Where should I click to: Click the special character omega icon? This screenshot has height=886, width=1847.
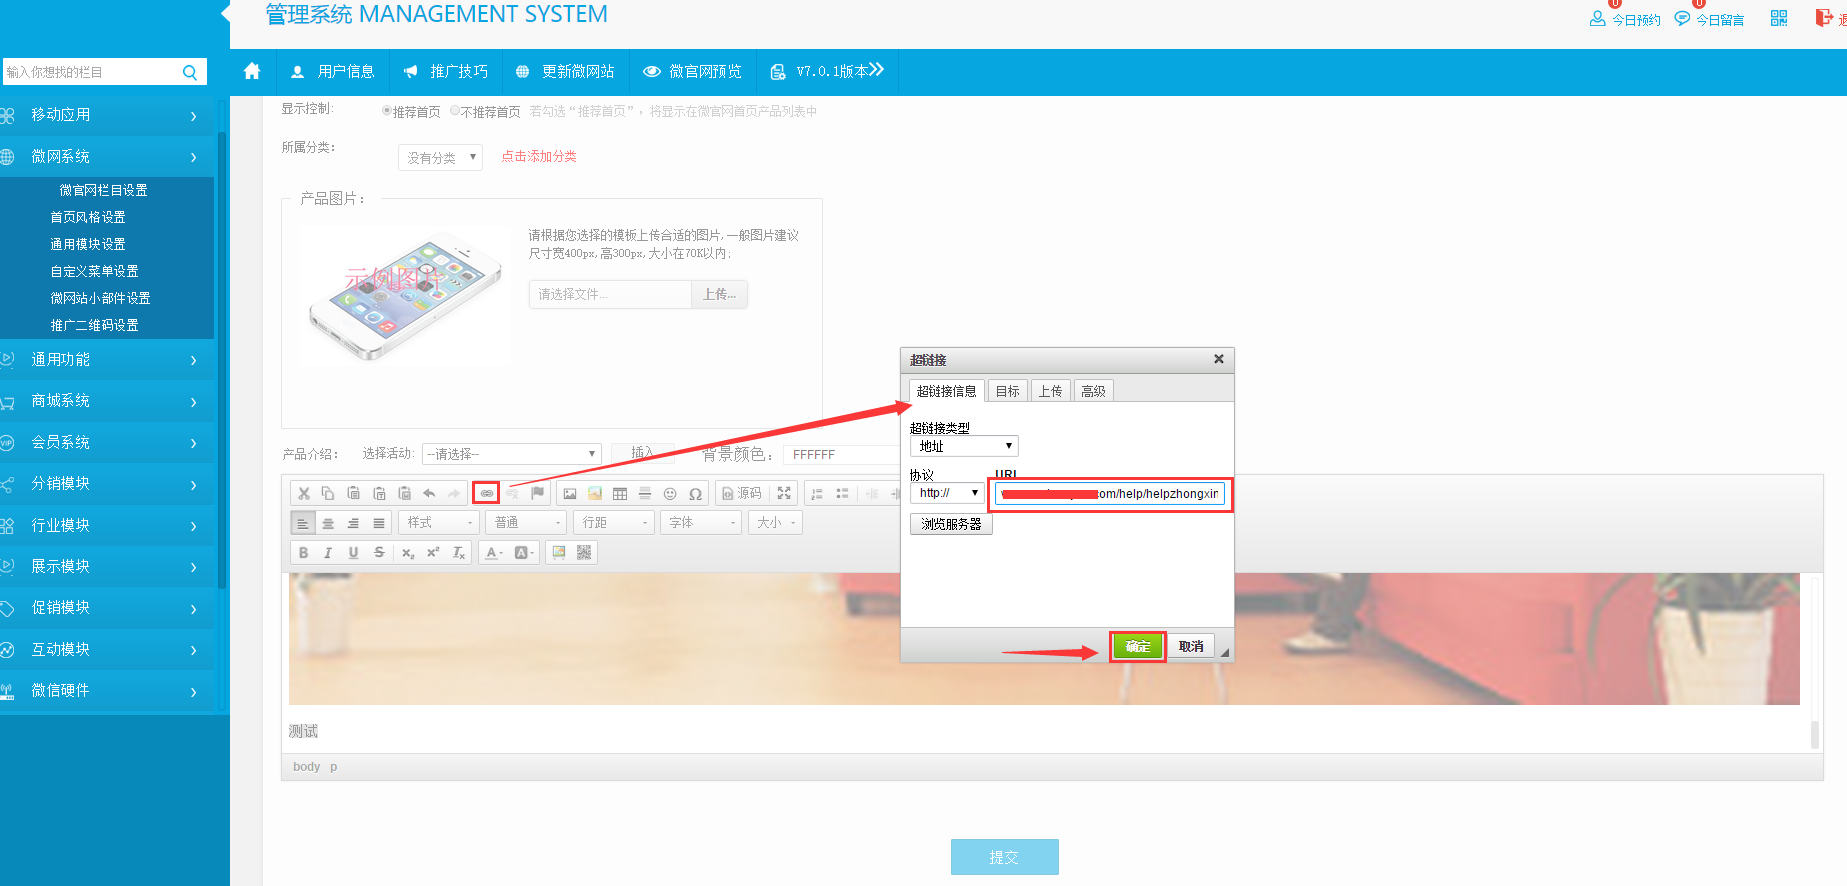pyautogui.click(x=695, y=493)
